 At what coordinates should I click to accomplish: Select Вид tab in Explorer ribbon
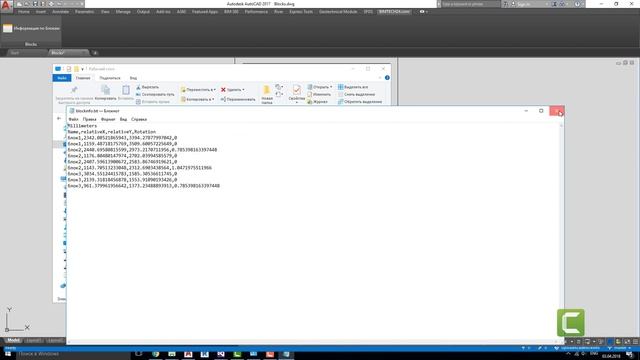[x=133, y=78]
